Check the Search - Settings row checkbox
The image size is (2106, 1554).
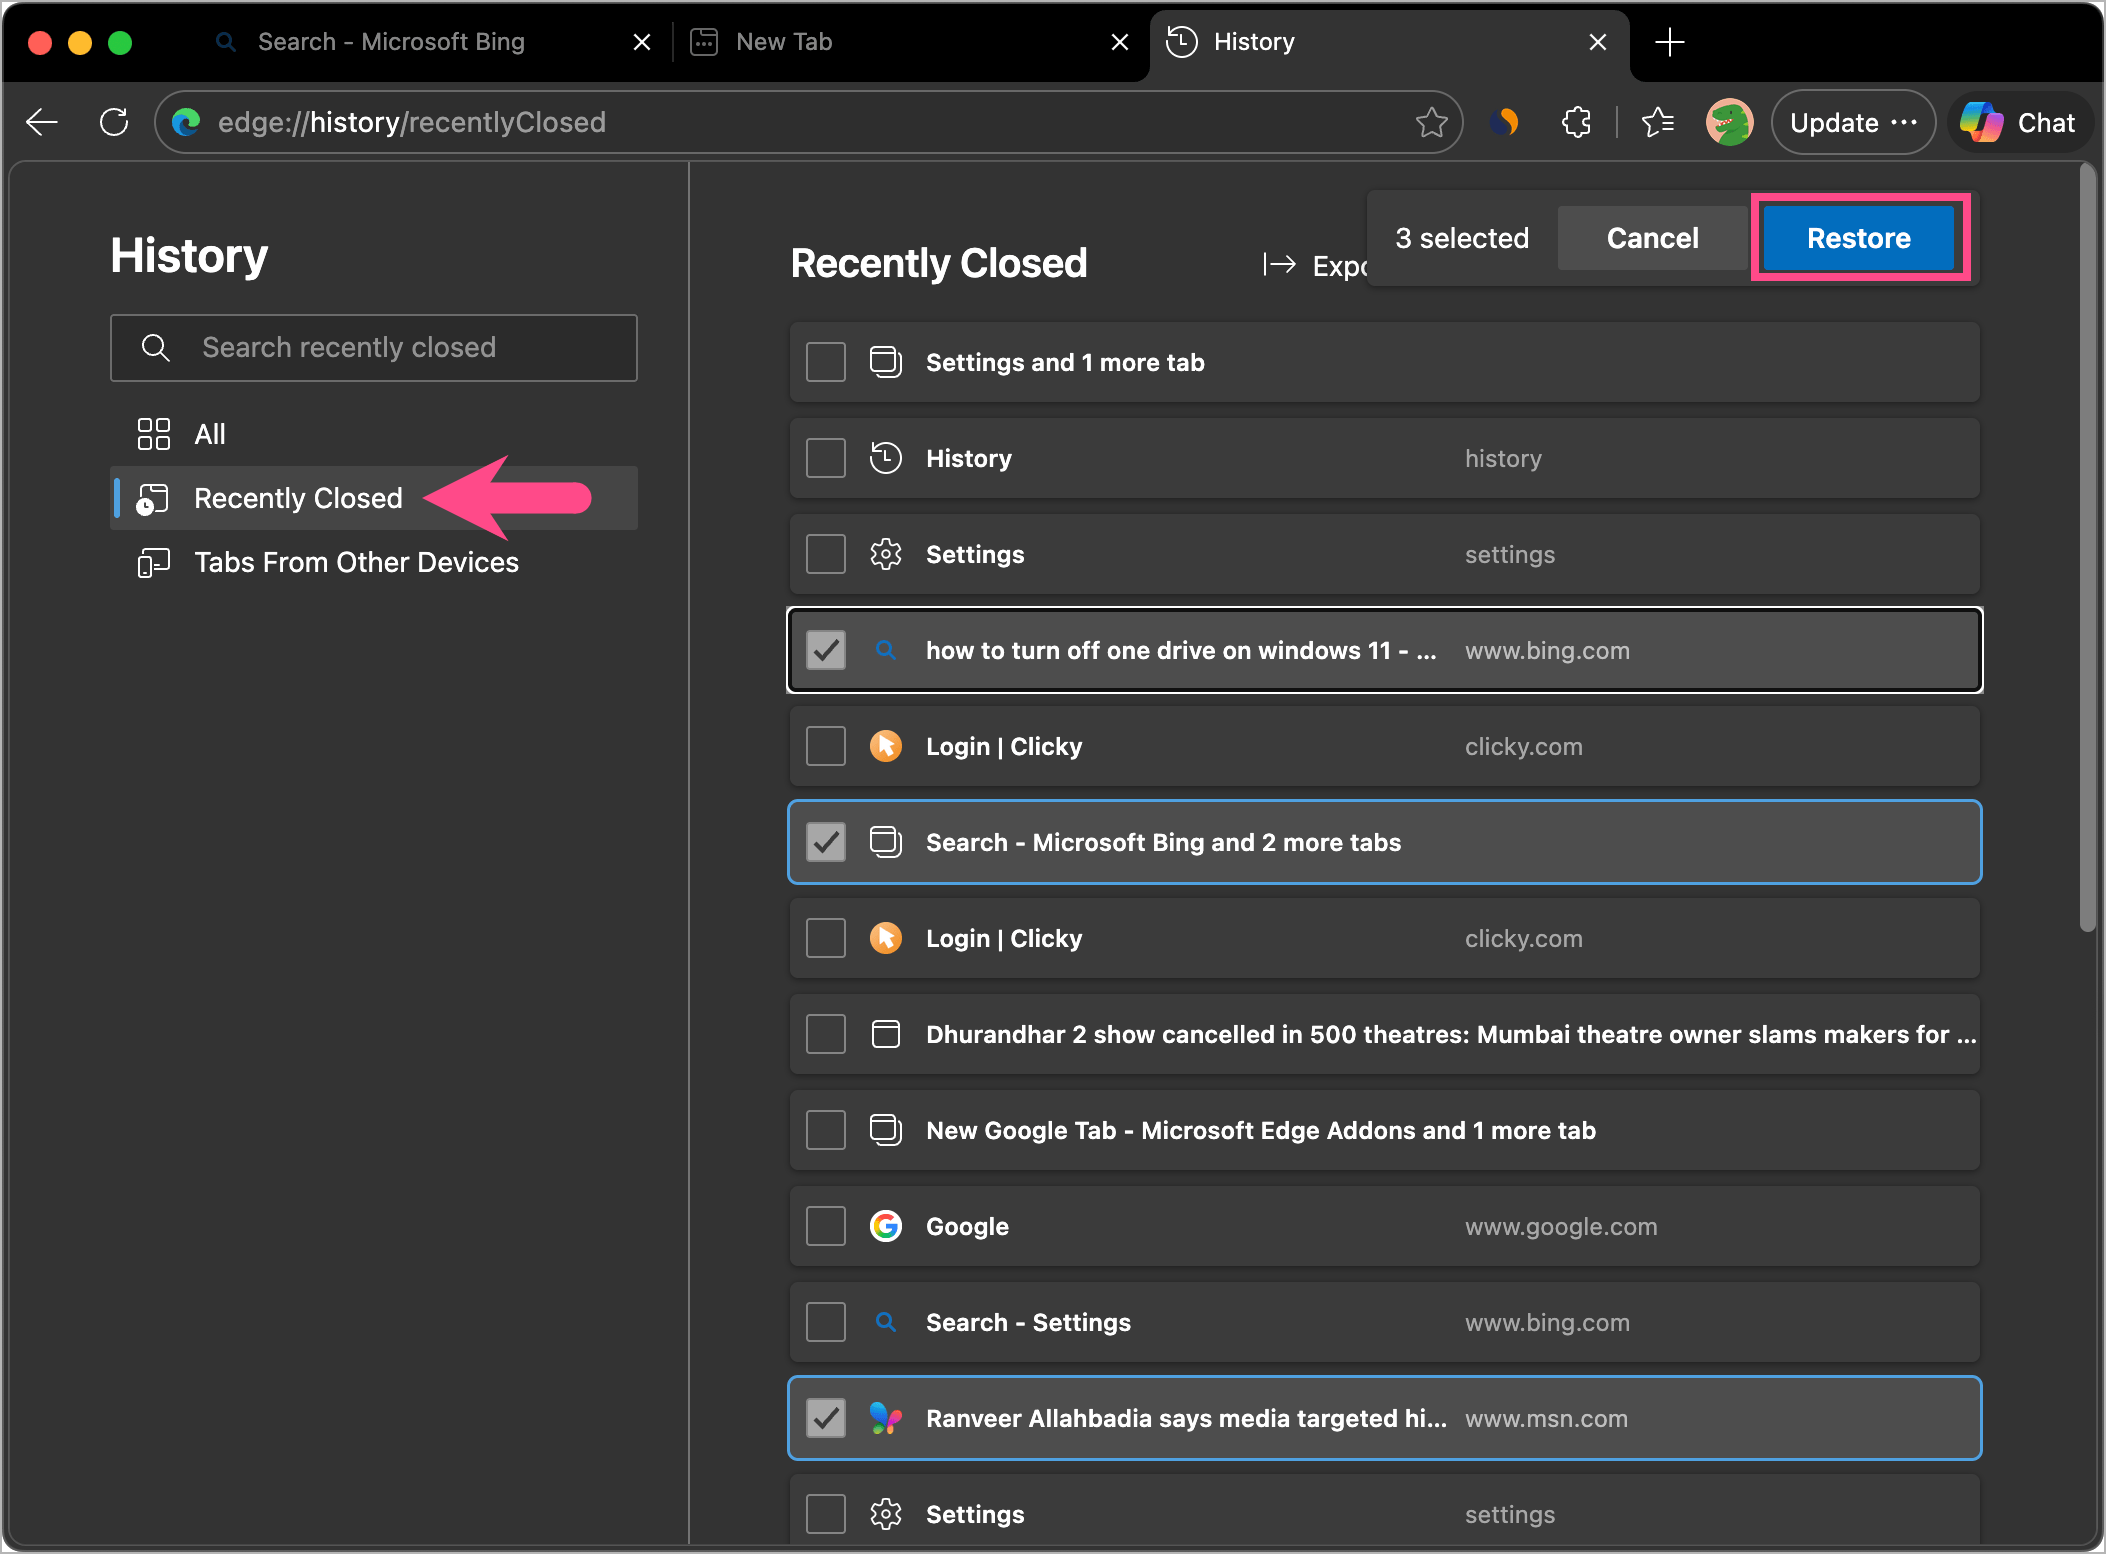click(826, 1322)
